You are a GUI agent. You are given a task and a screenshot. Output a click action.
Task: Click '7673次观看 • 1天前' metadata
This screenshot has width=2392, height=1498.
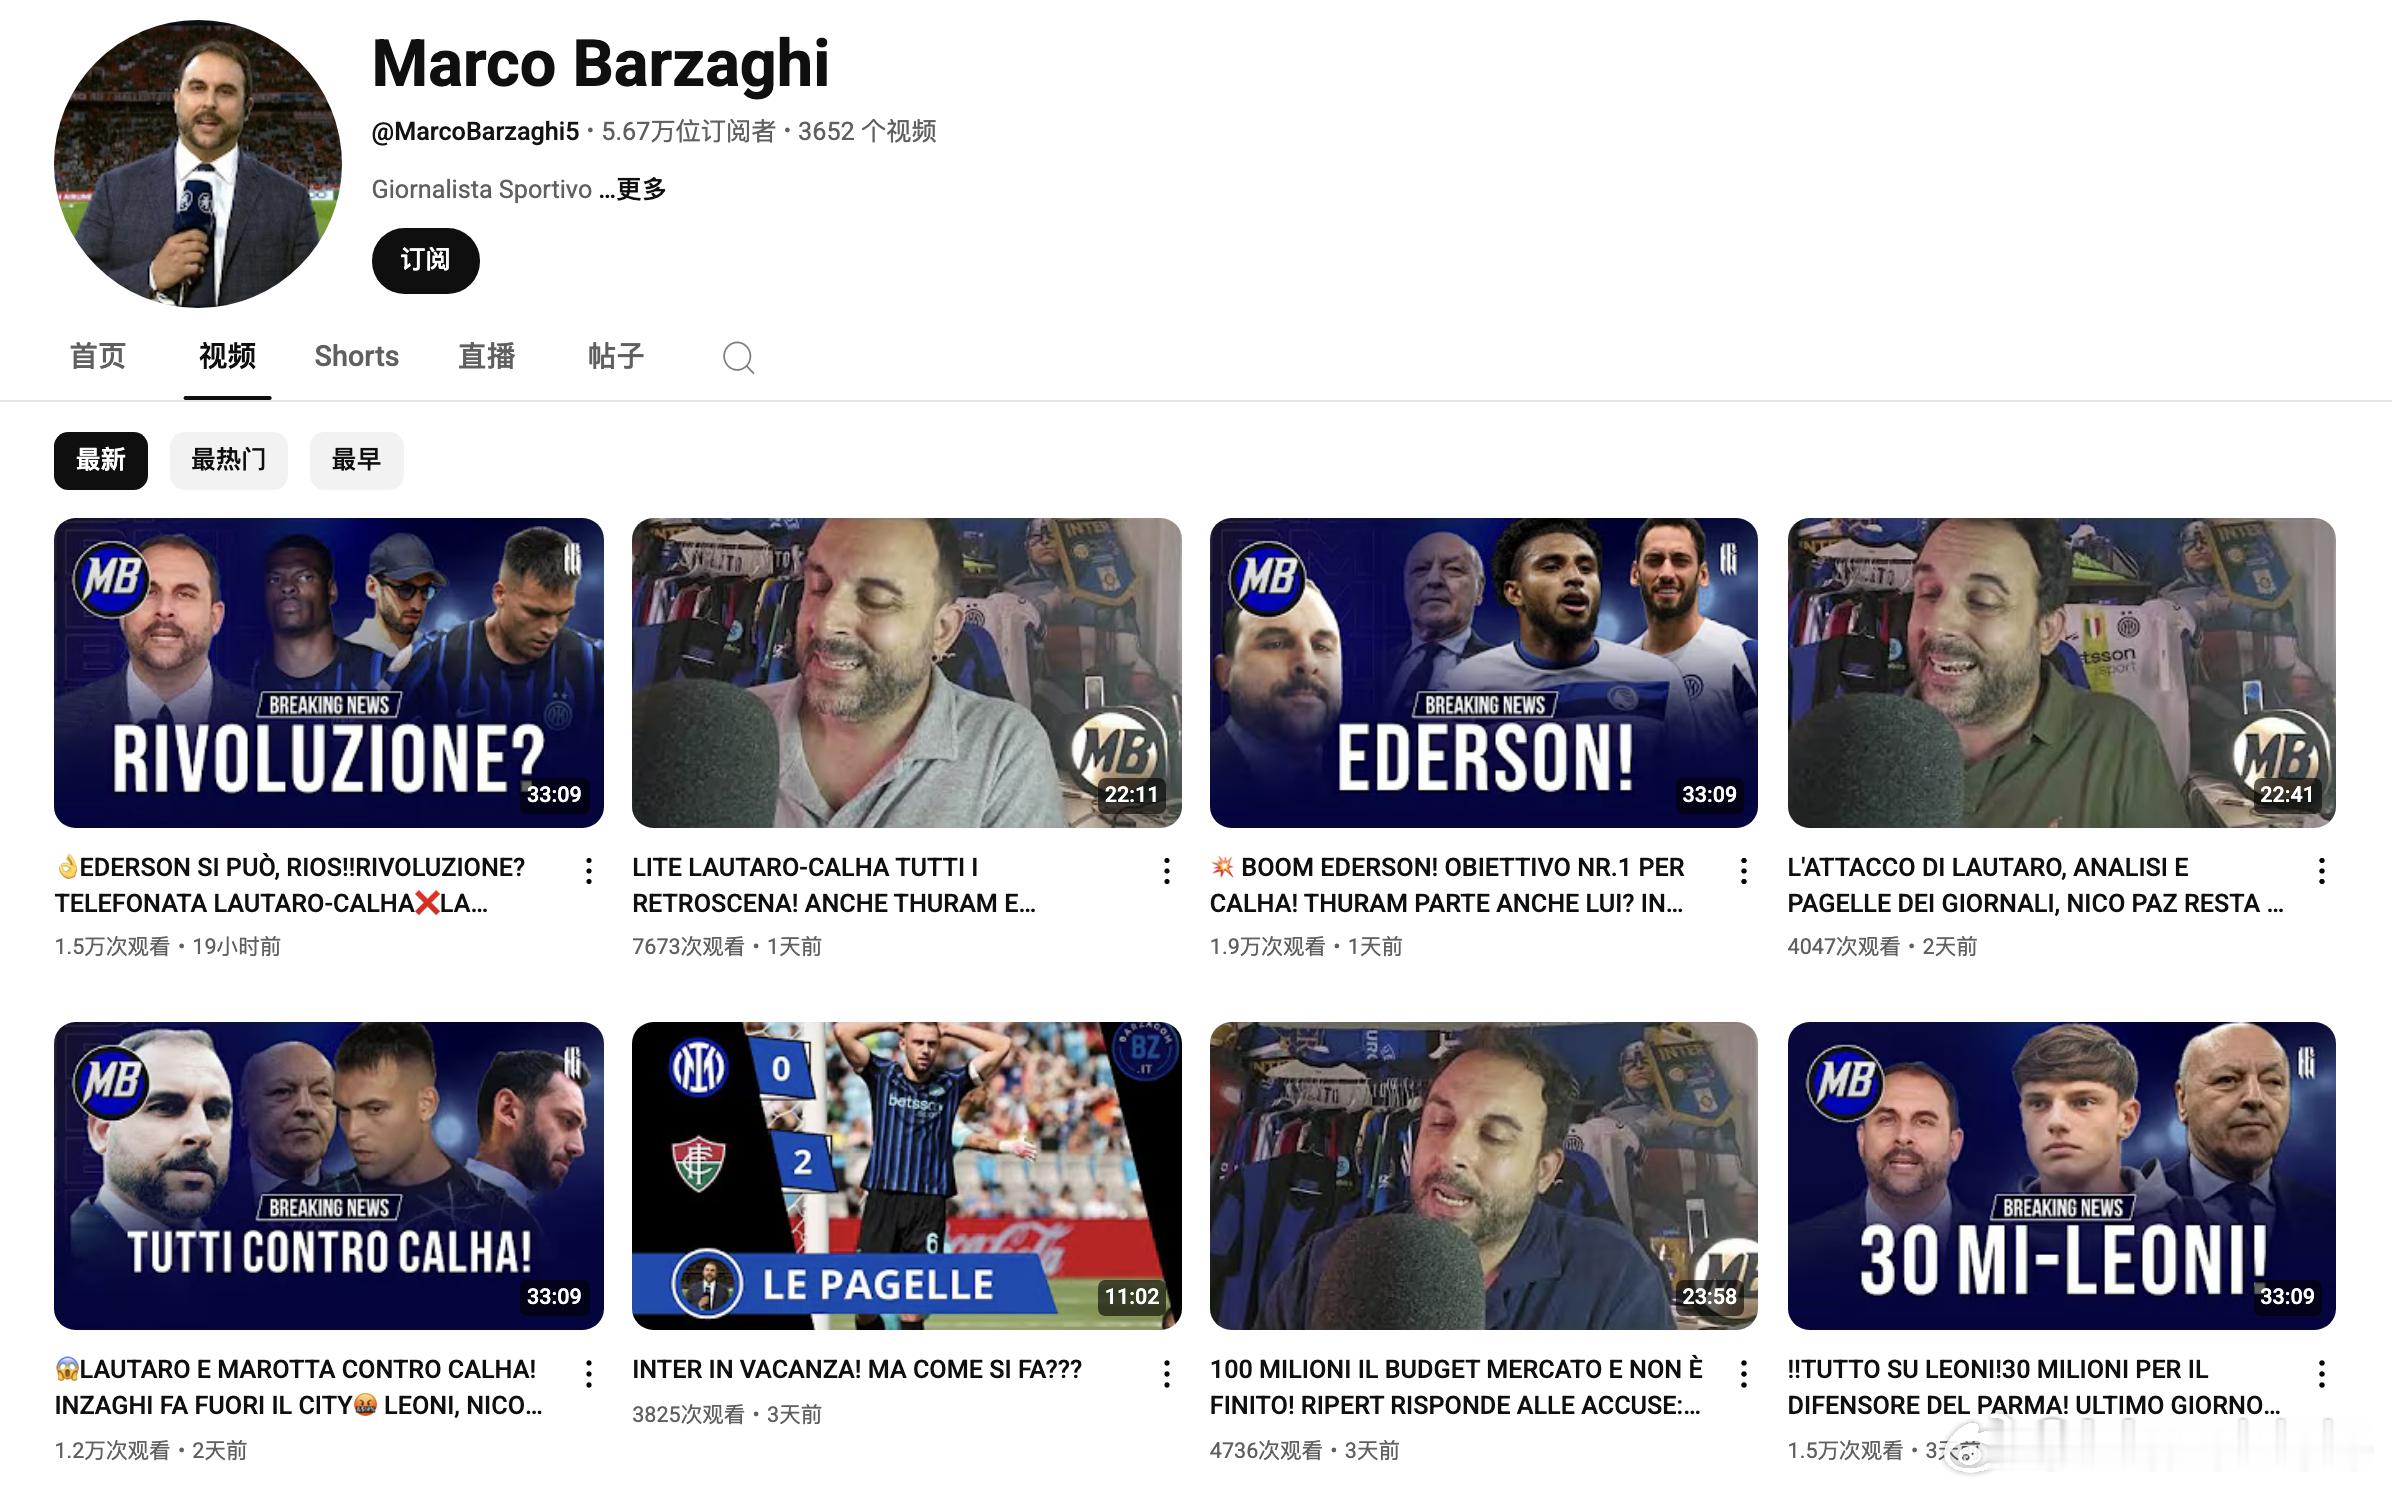[727, 946]
